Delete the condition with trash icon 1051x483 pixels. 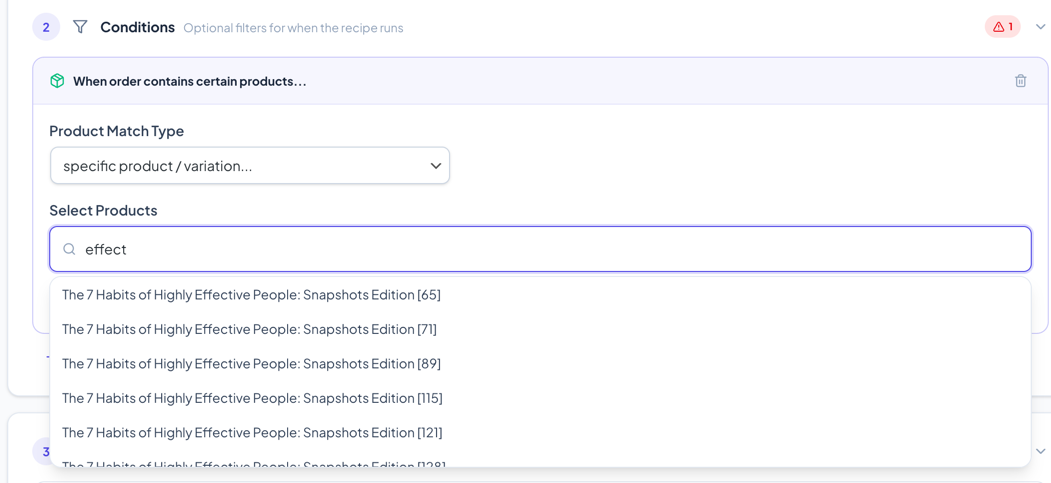1020,81
